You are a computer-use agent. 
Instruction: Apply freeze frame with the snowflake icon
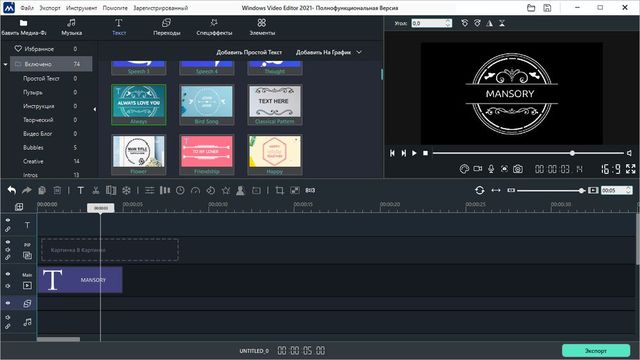click(127, 190)
